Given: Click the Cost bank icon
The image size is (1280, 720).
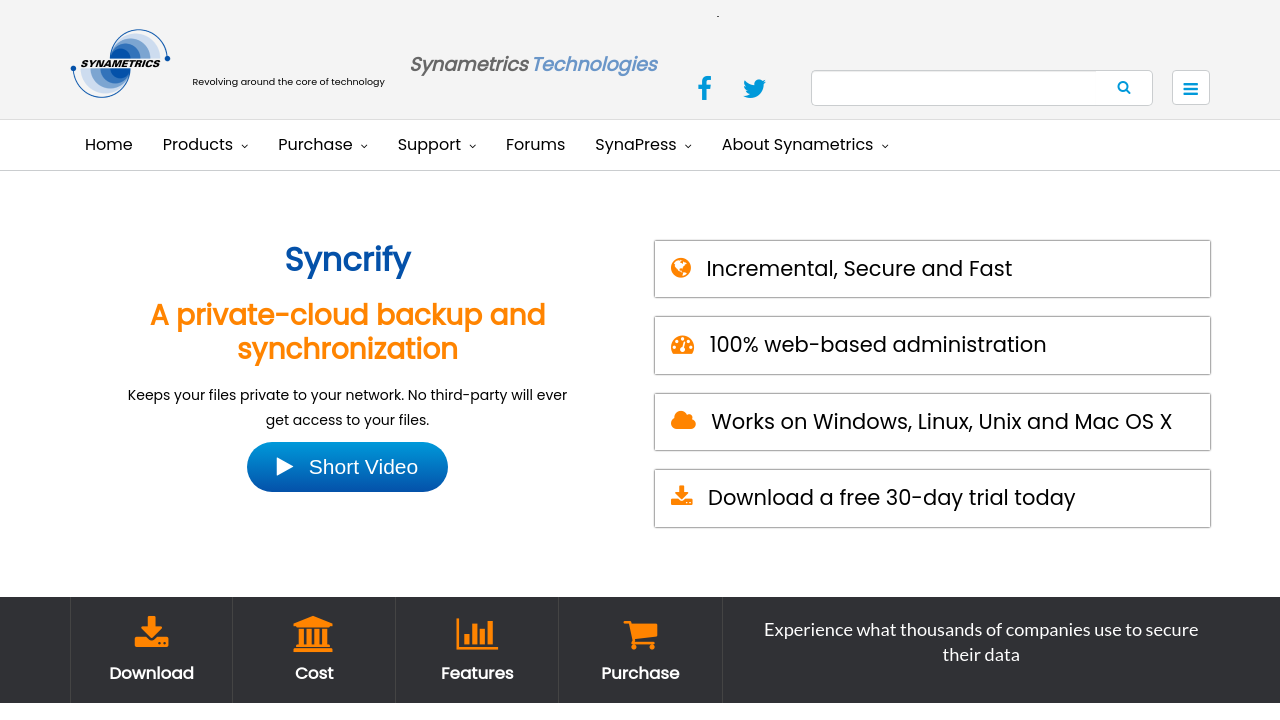Looking at the screenshot, I should 313,633.
